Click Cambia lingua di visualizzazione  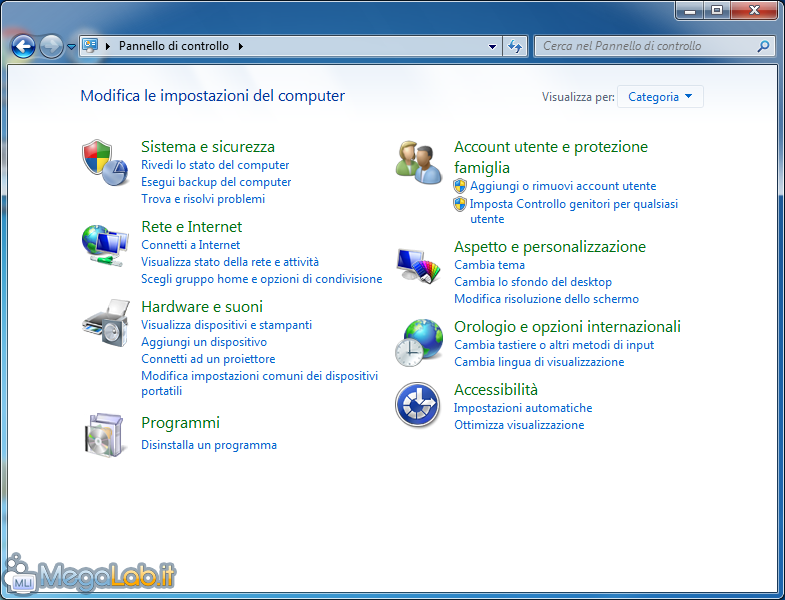[x=539, y=362]
